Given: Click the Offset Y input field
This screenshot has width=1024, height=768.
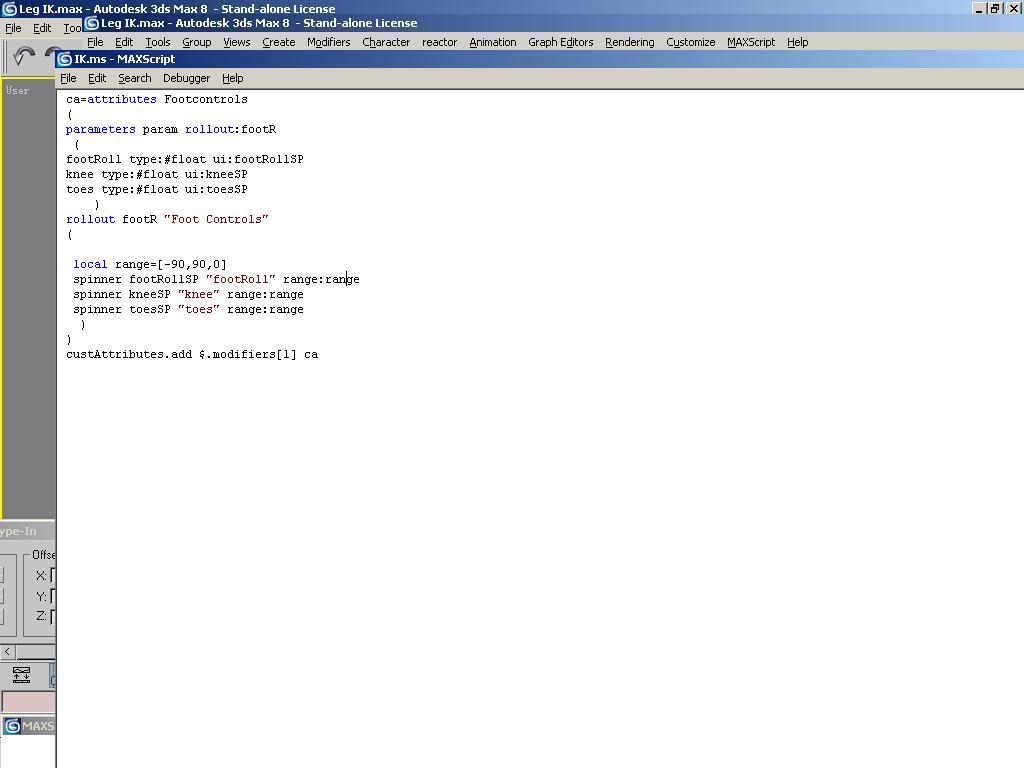Looking at the screenshot, I should pyautogui.click(x=53, y=596).
